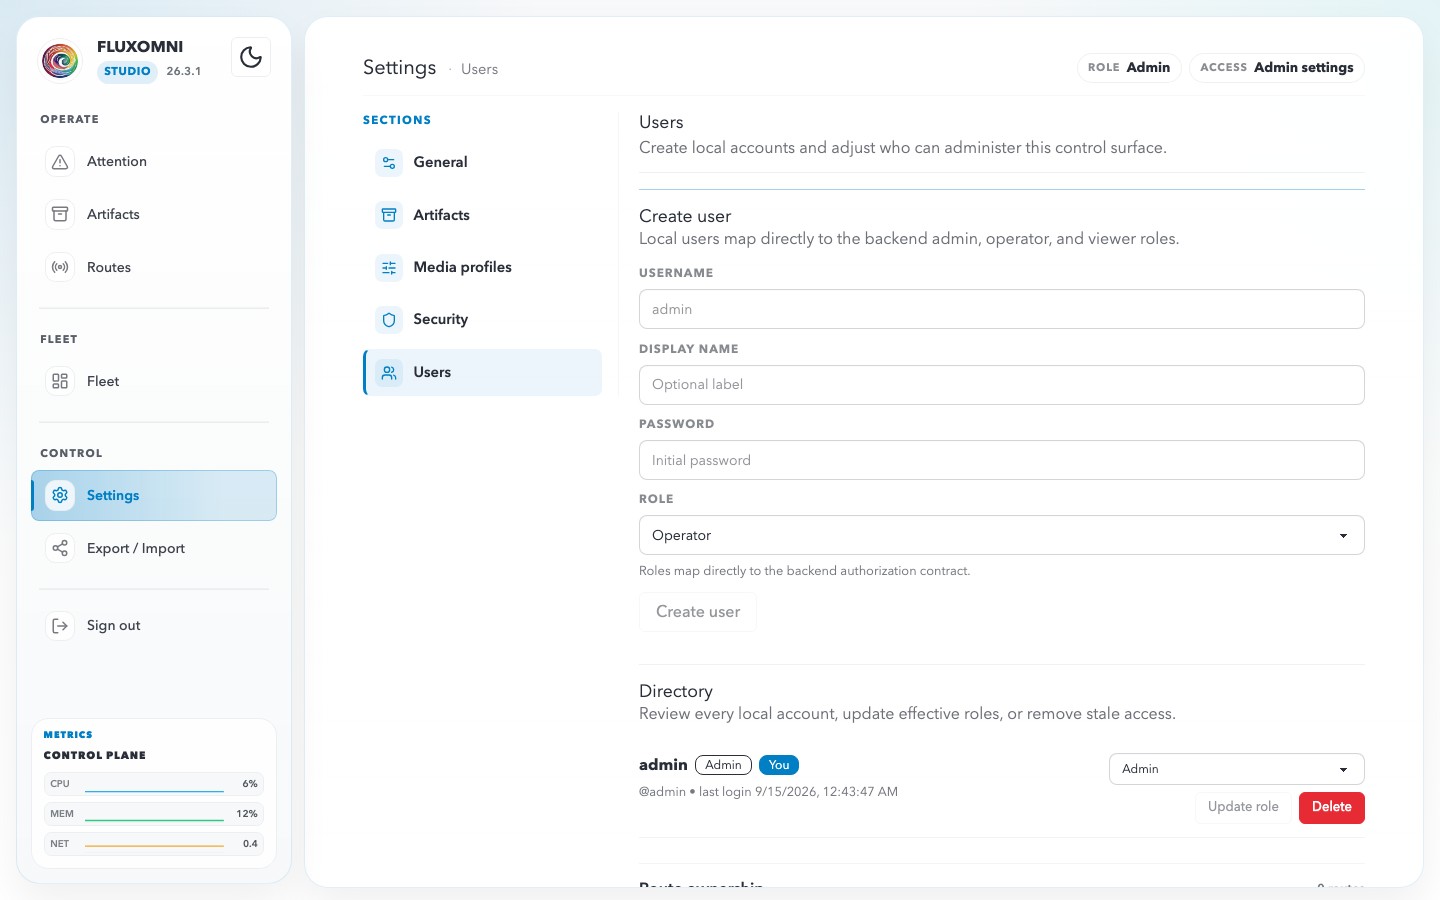The image size is (1440, 900).
Task: Click the CPU metric bar
Action: click(154, 784)
